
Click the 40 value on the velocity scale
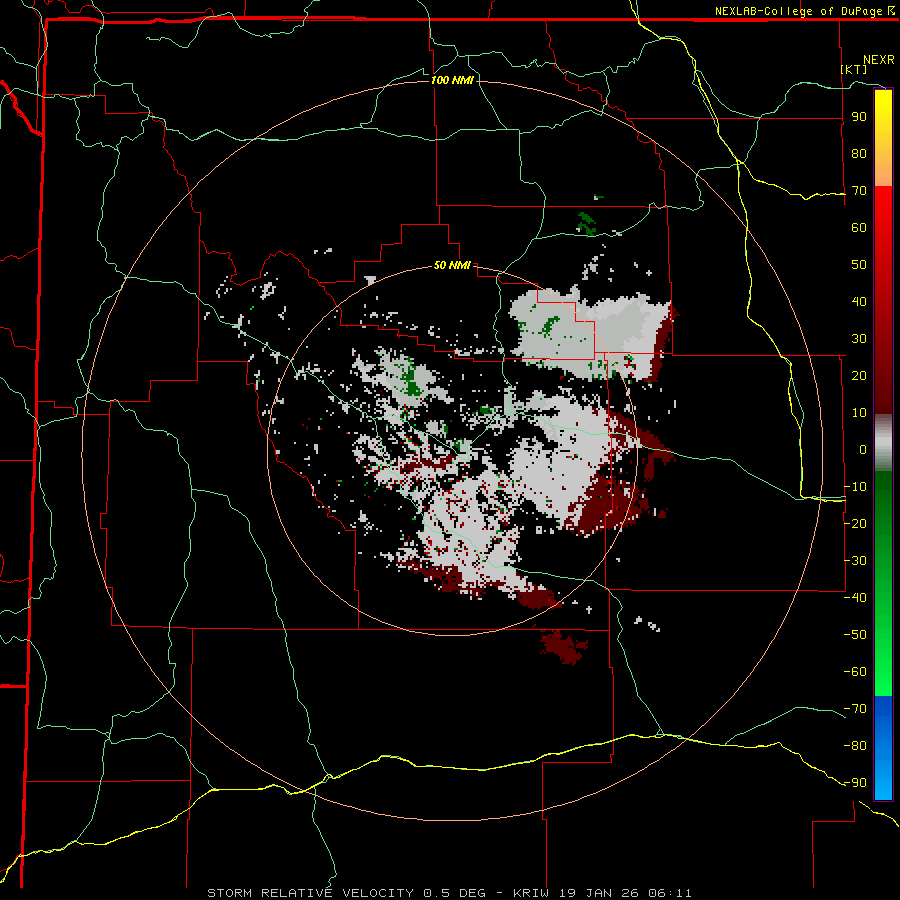click(x=859, y=301)
